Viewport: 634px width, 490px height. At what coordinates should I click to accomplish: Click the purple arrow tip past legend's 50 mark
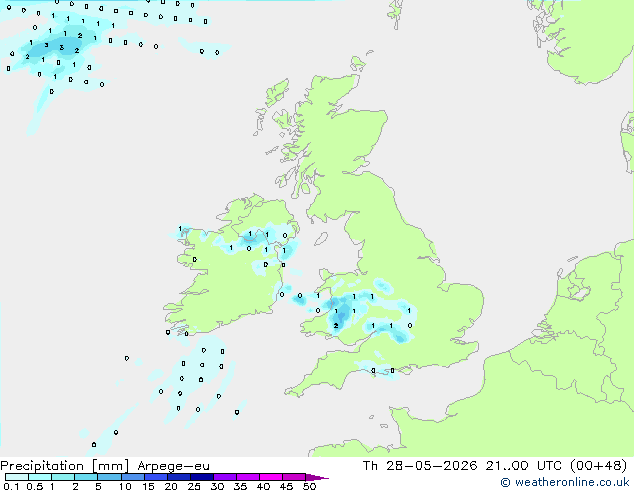(x=317, y=477)
